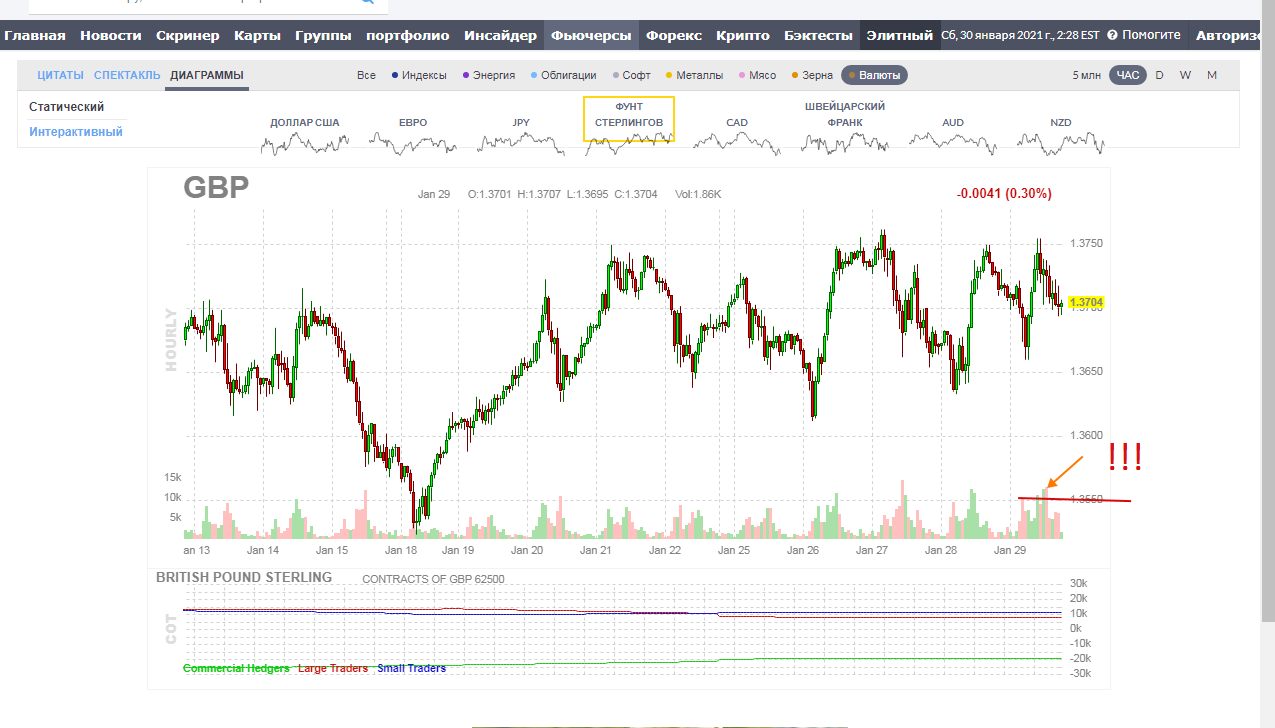Click the Large Traders legend label

(x=333, y=668)
